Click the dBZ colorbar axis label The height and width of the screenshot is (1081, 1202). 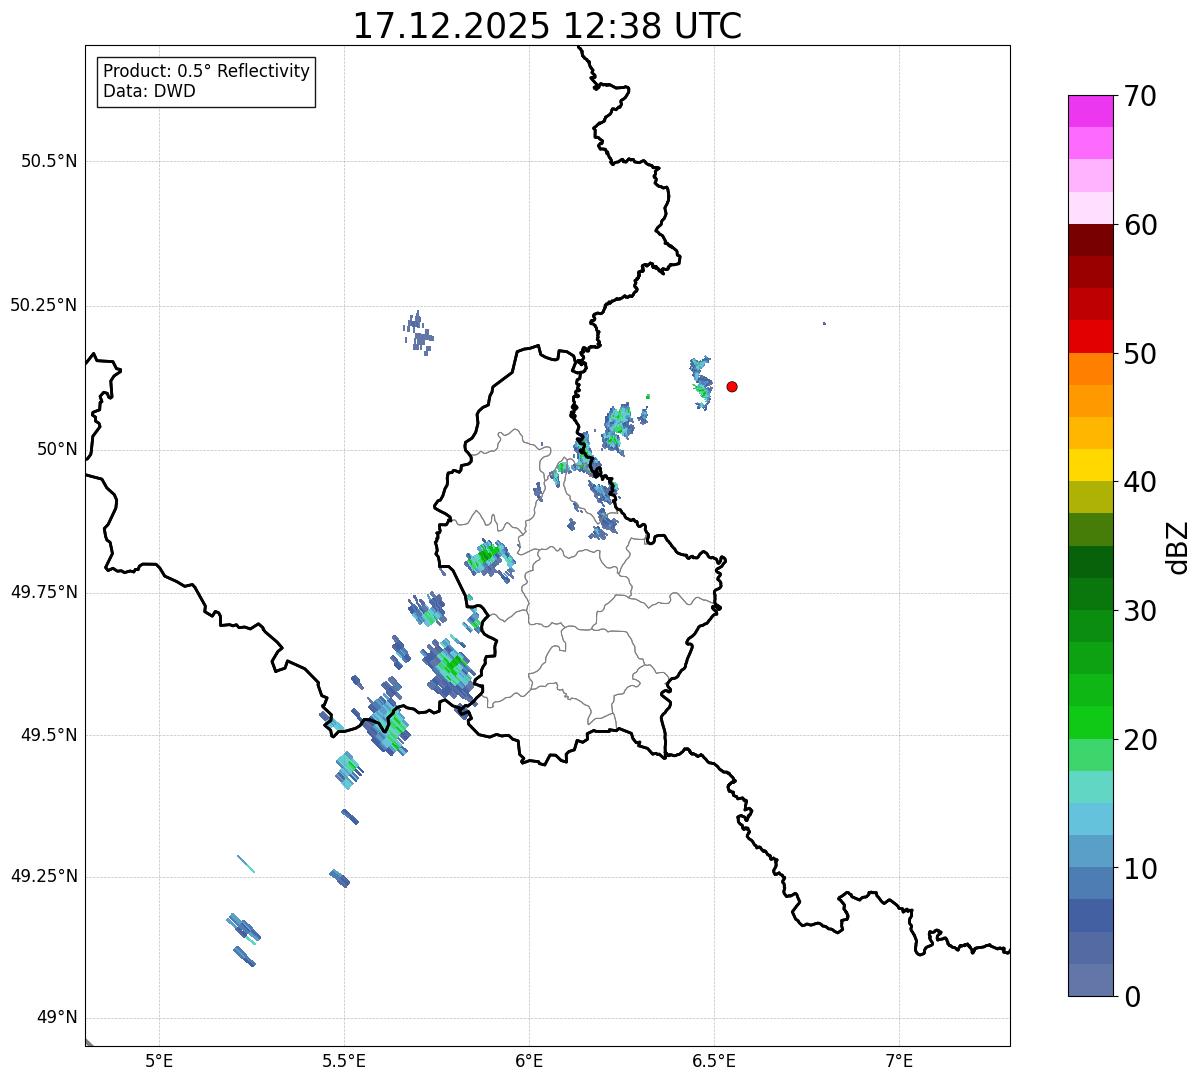point(1178,547)
